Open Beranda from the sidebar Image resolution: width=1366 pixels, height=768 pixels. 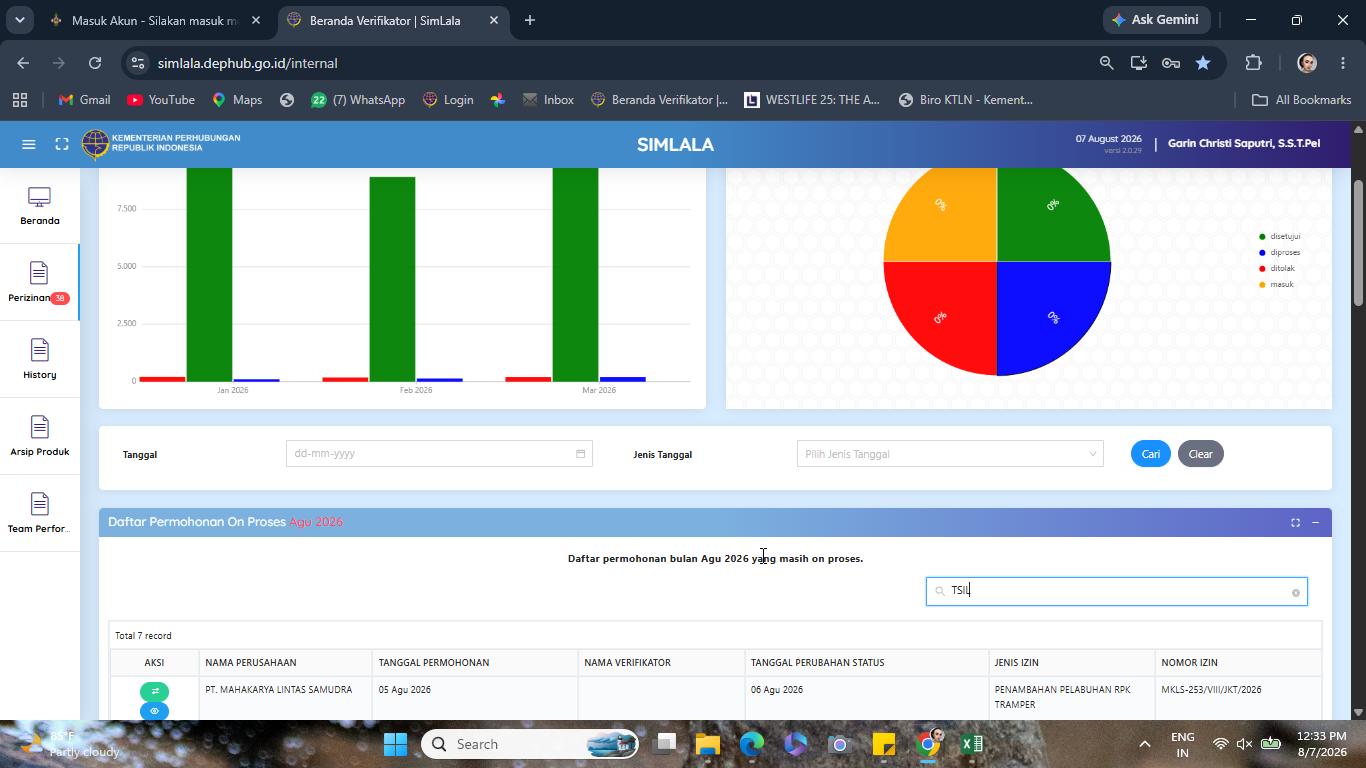coord(40,206)
